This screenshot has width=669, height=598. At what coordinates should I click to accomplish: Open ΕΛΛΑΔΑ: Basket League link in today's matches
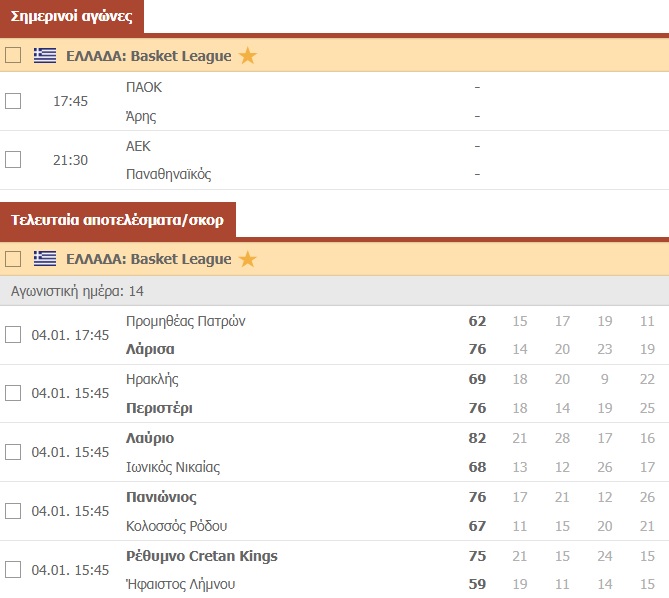148,56
